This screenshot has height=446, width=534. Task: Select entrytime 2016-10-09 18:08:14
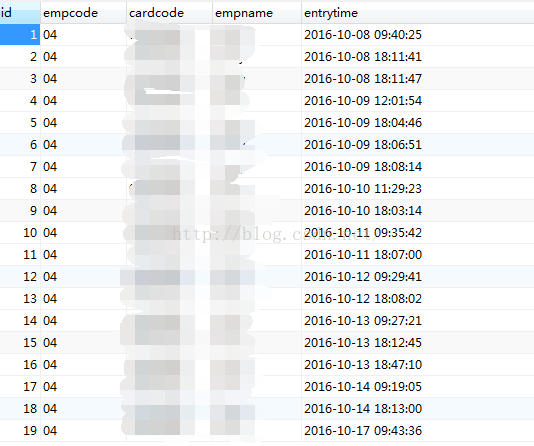[x=363, y=166]
